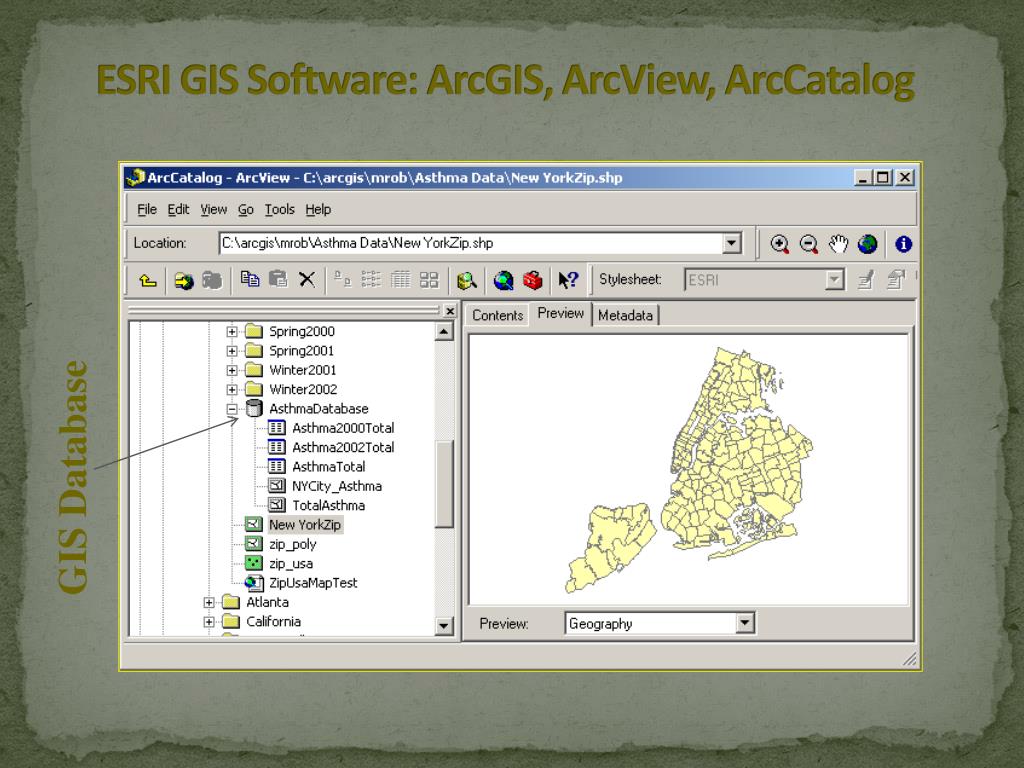Click the Disconnect from Folder icon
This screenshot has height=768, width=1024.
pyautogui.click(x=212, y=281)
